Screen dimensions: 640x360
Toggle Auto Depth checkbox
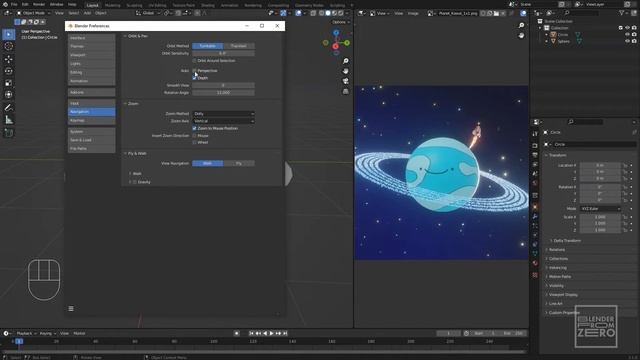tap(194, 78)
